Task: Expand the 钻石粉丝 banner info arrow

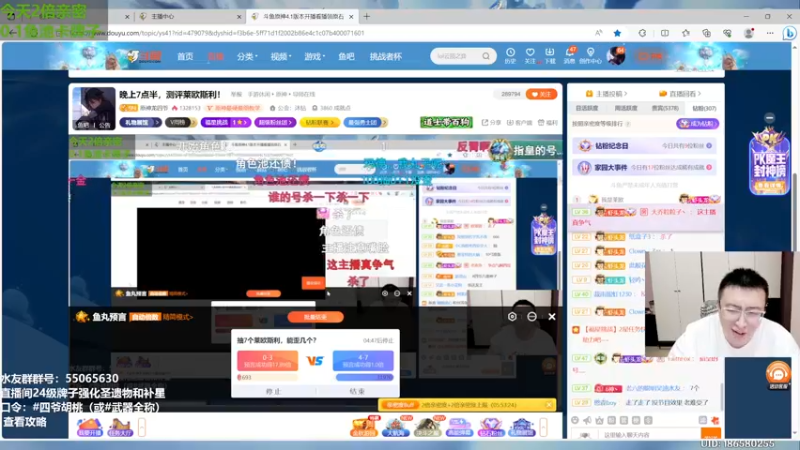Action: [709, 146]
